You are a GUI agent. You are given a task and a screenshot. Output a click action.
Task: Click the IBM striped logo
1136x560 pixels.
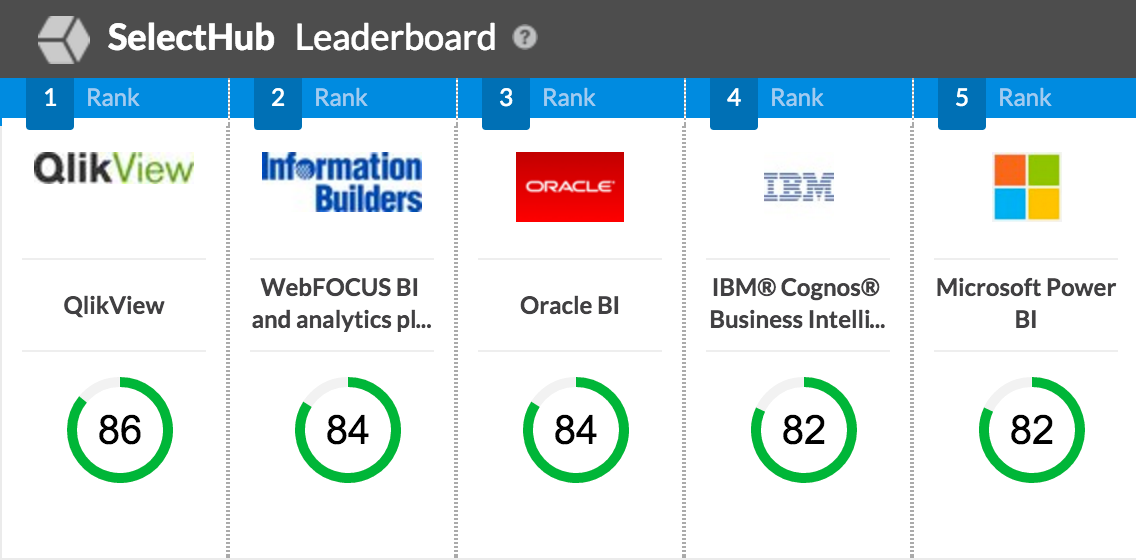coord(798,186)
